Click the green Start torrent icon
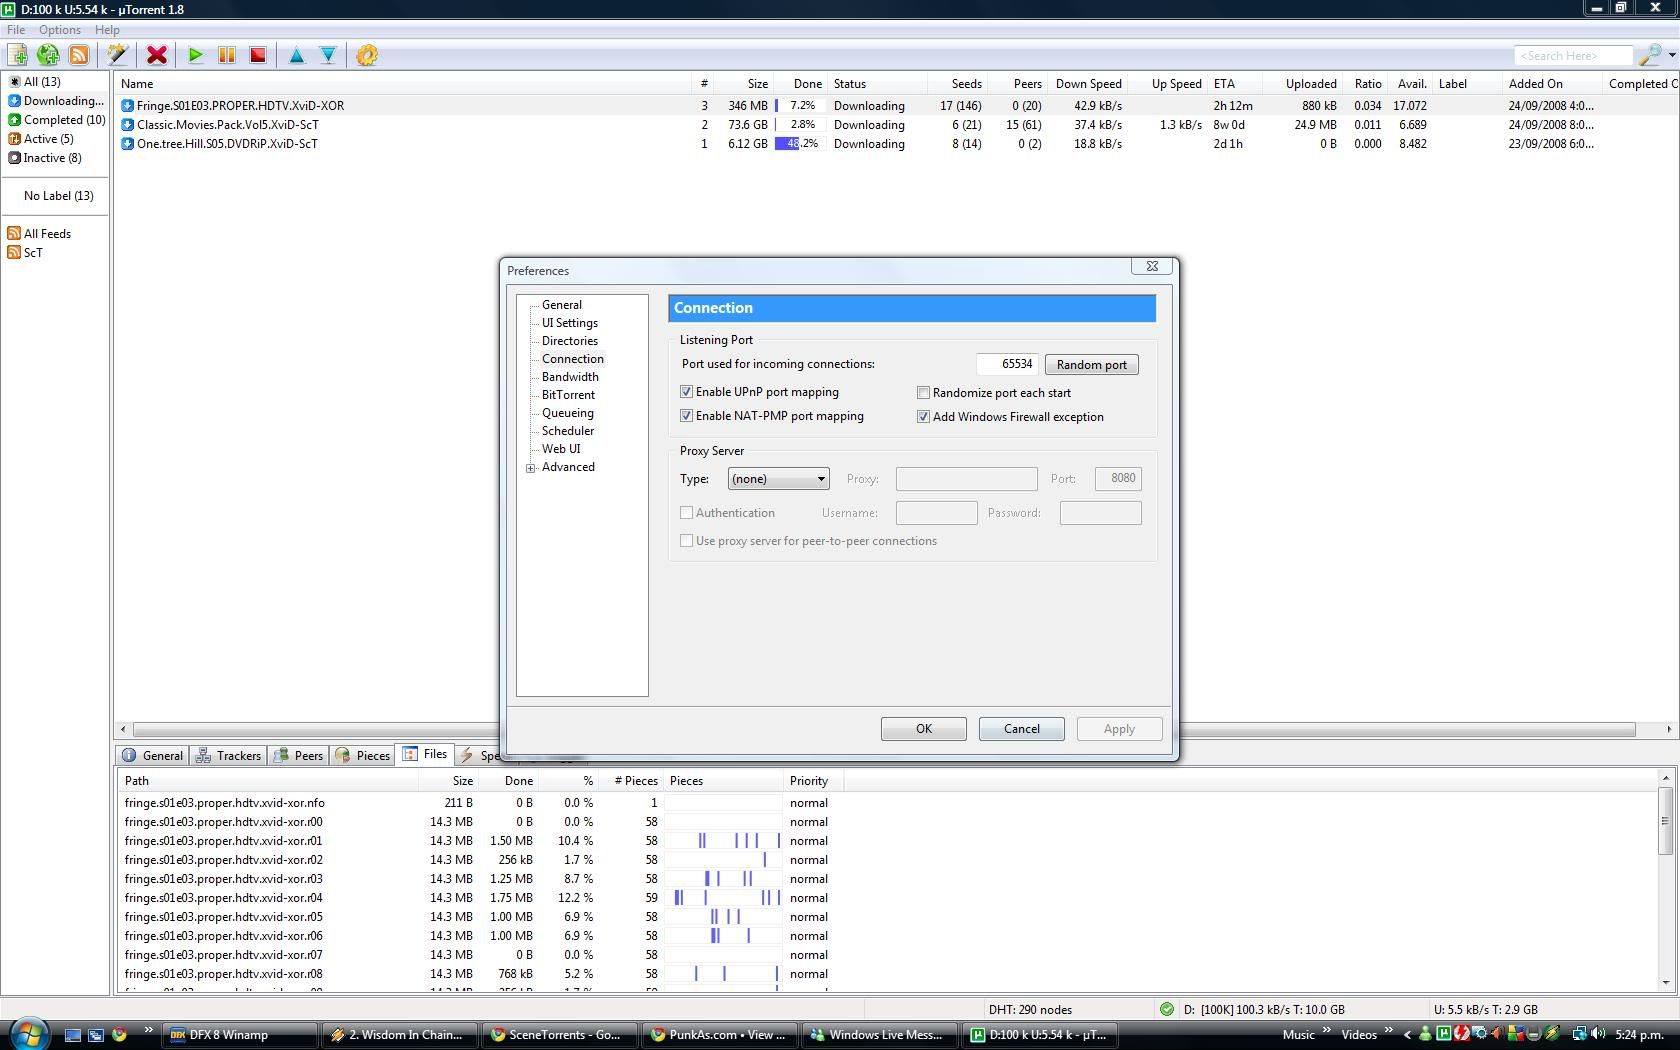This screenshot has width=1680, height=1050. tap(196, 56)
